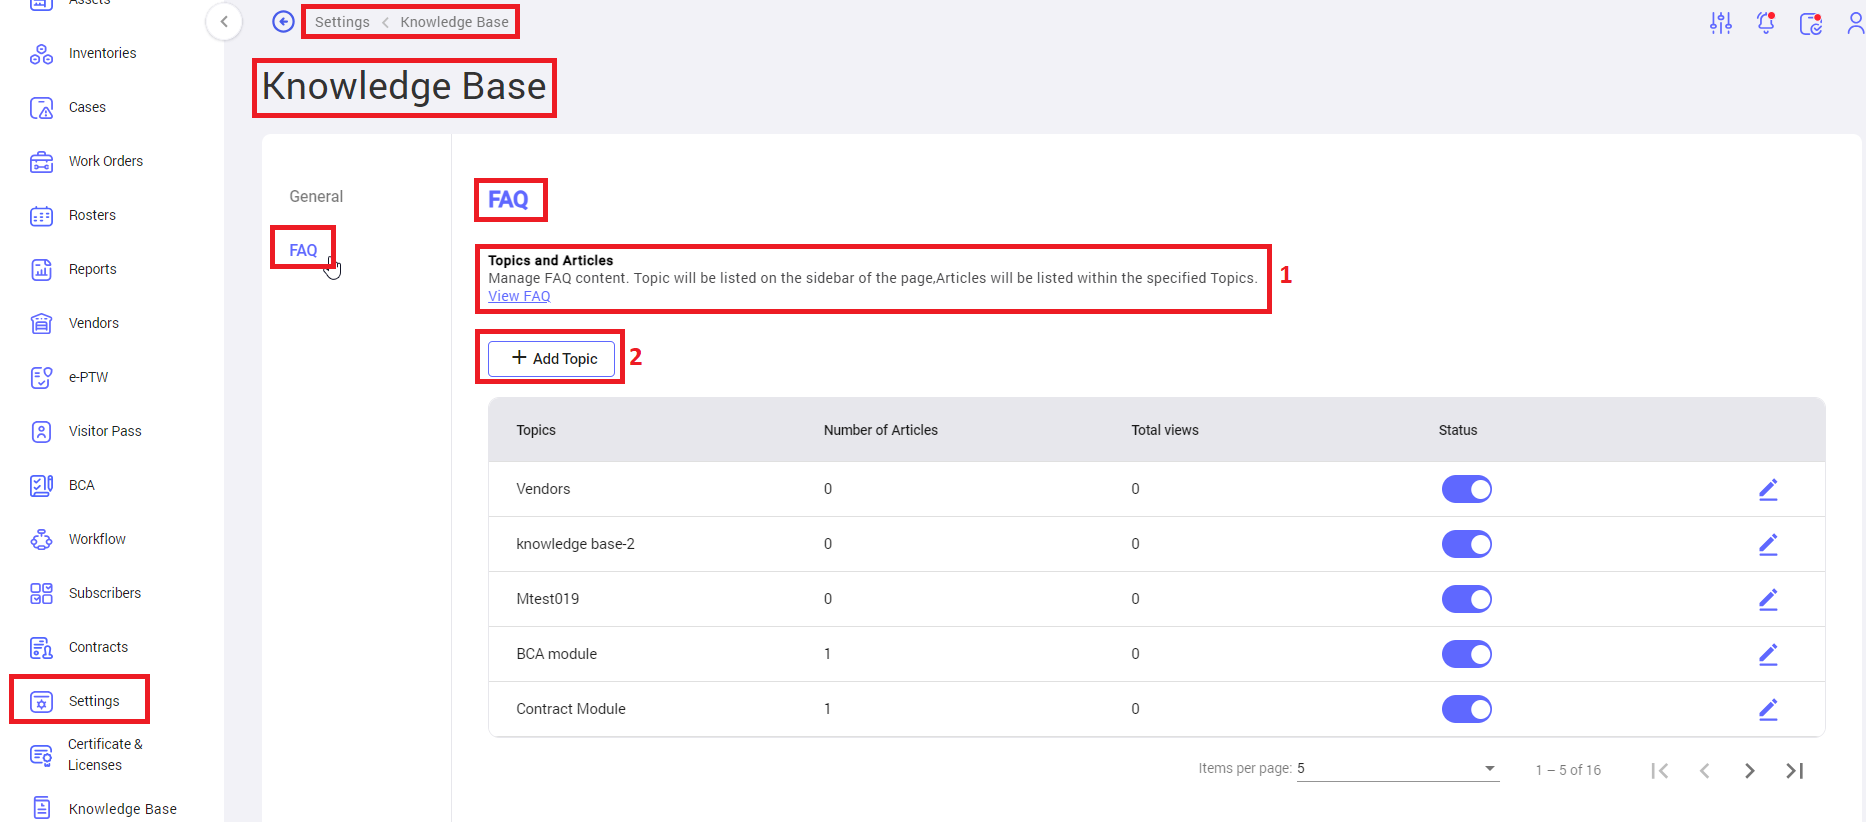
Task: Click Settings in the breadcrumb
Action: pos(342,22)
